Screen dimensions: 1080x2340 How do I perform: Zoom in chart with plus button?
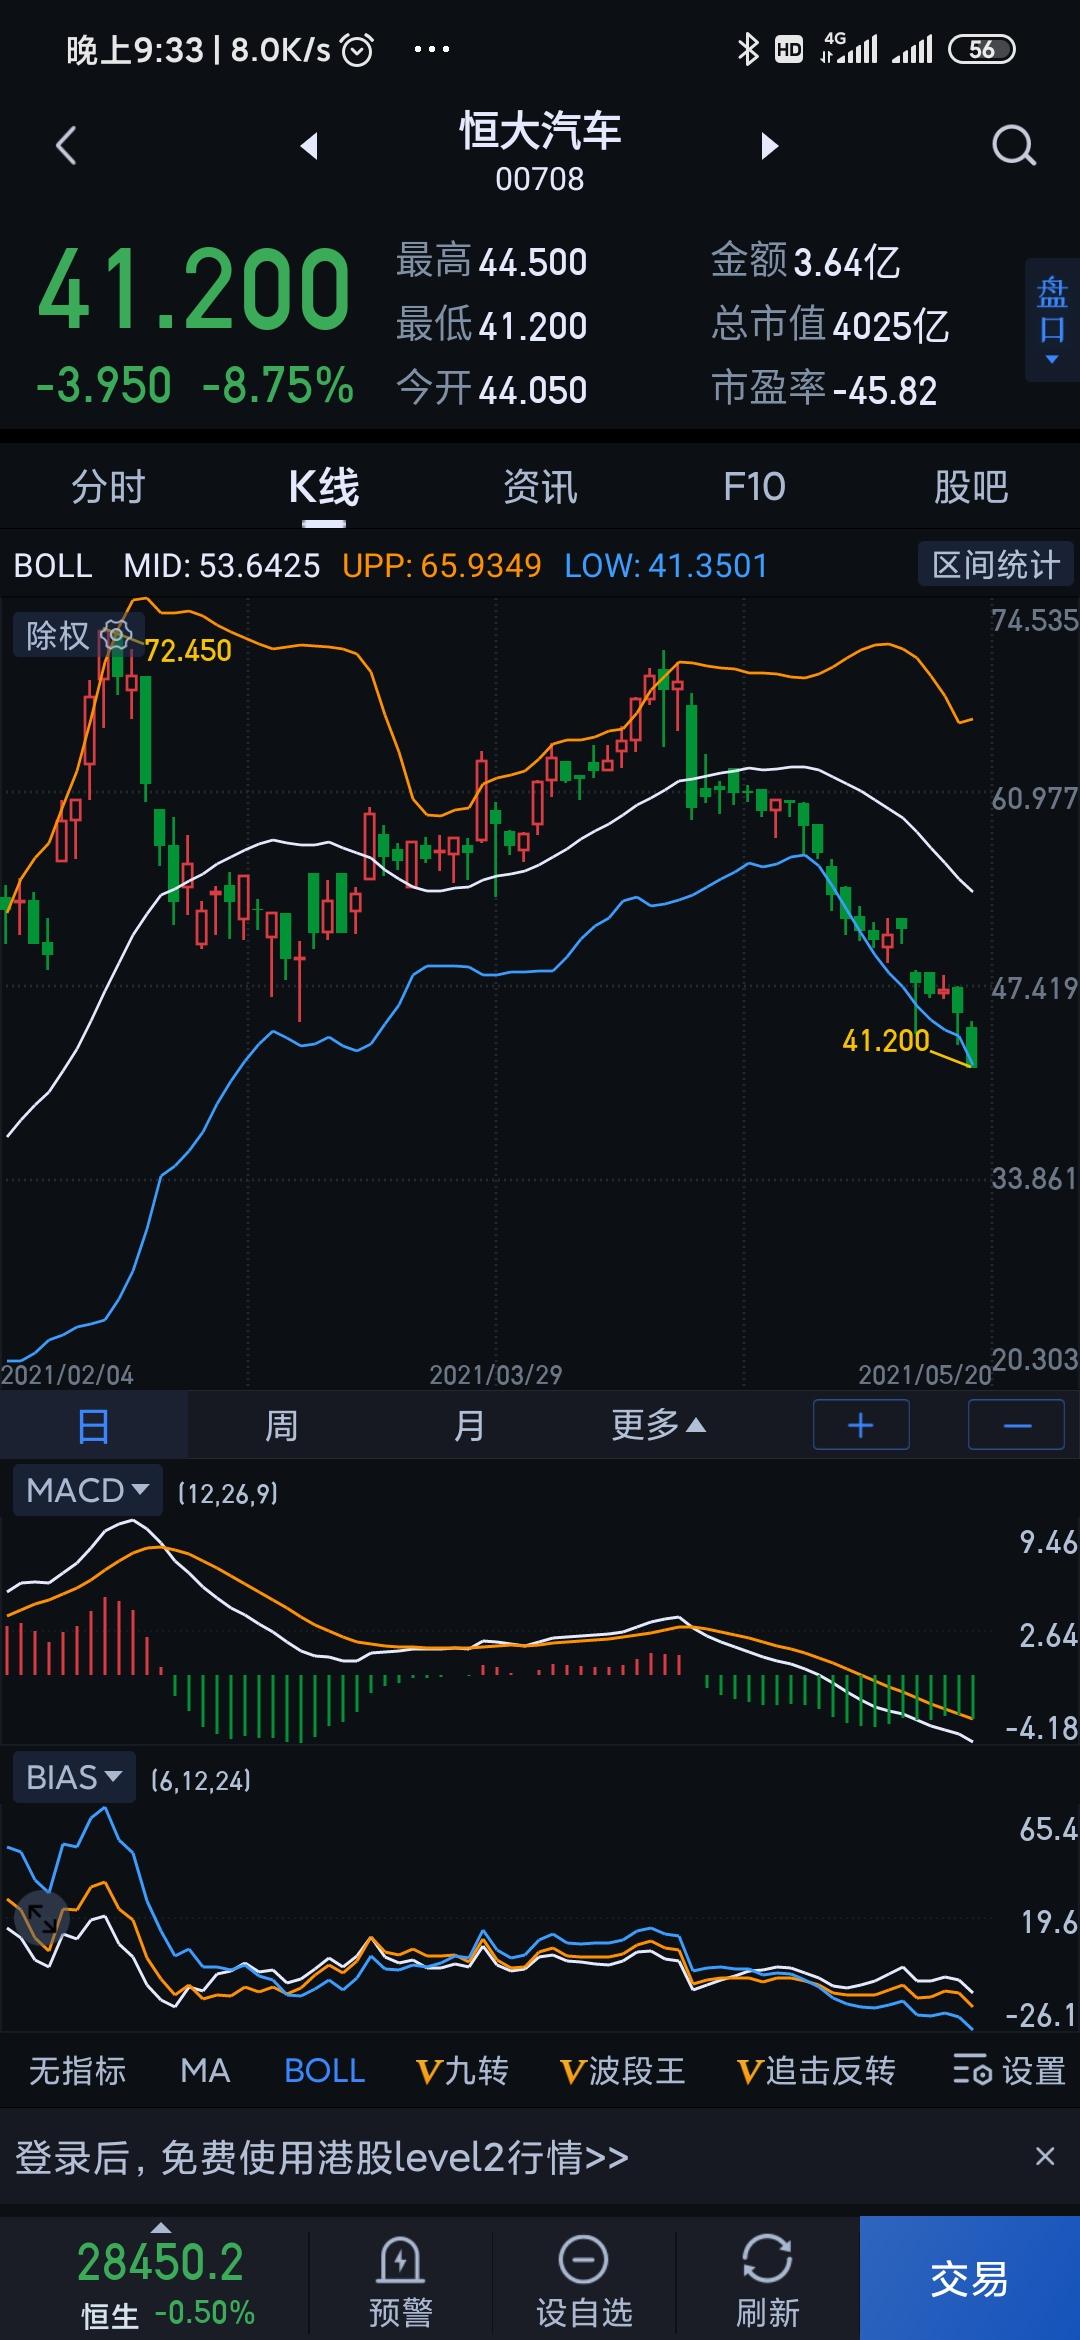(861, 1425)
